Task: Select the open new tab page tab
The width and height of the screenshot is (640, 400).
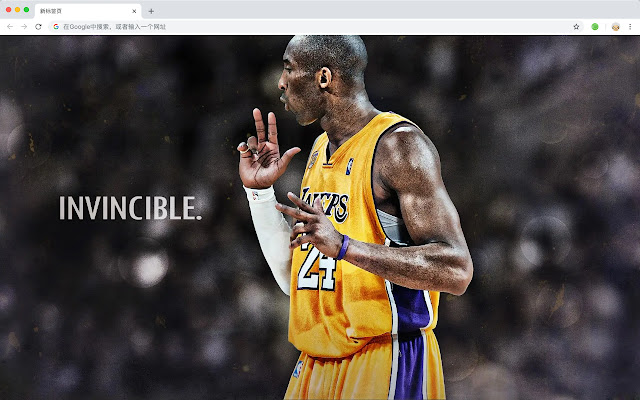Action: click(x=88, y=11)
